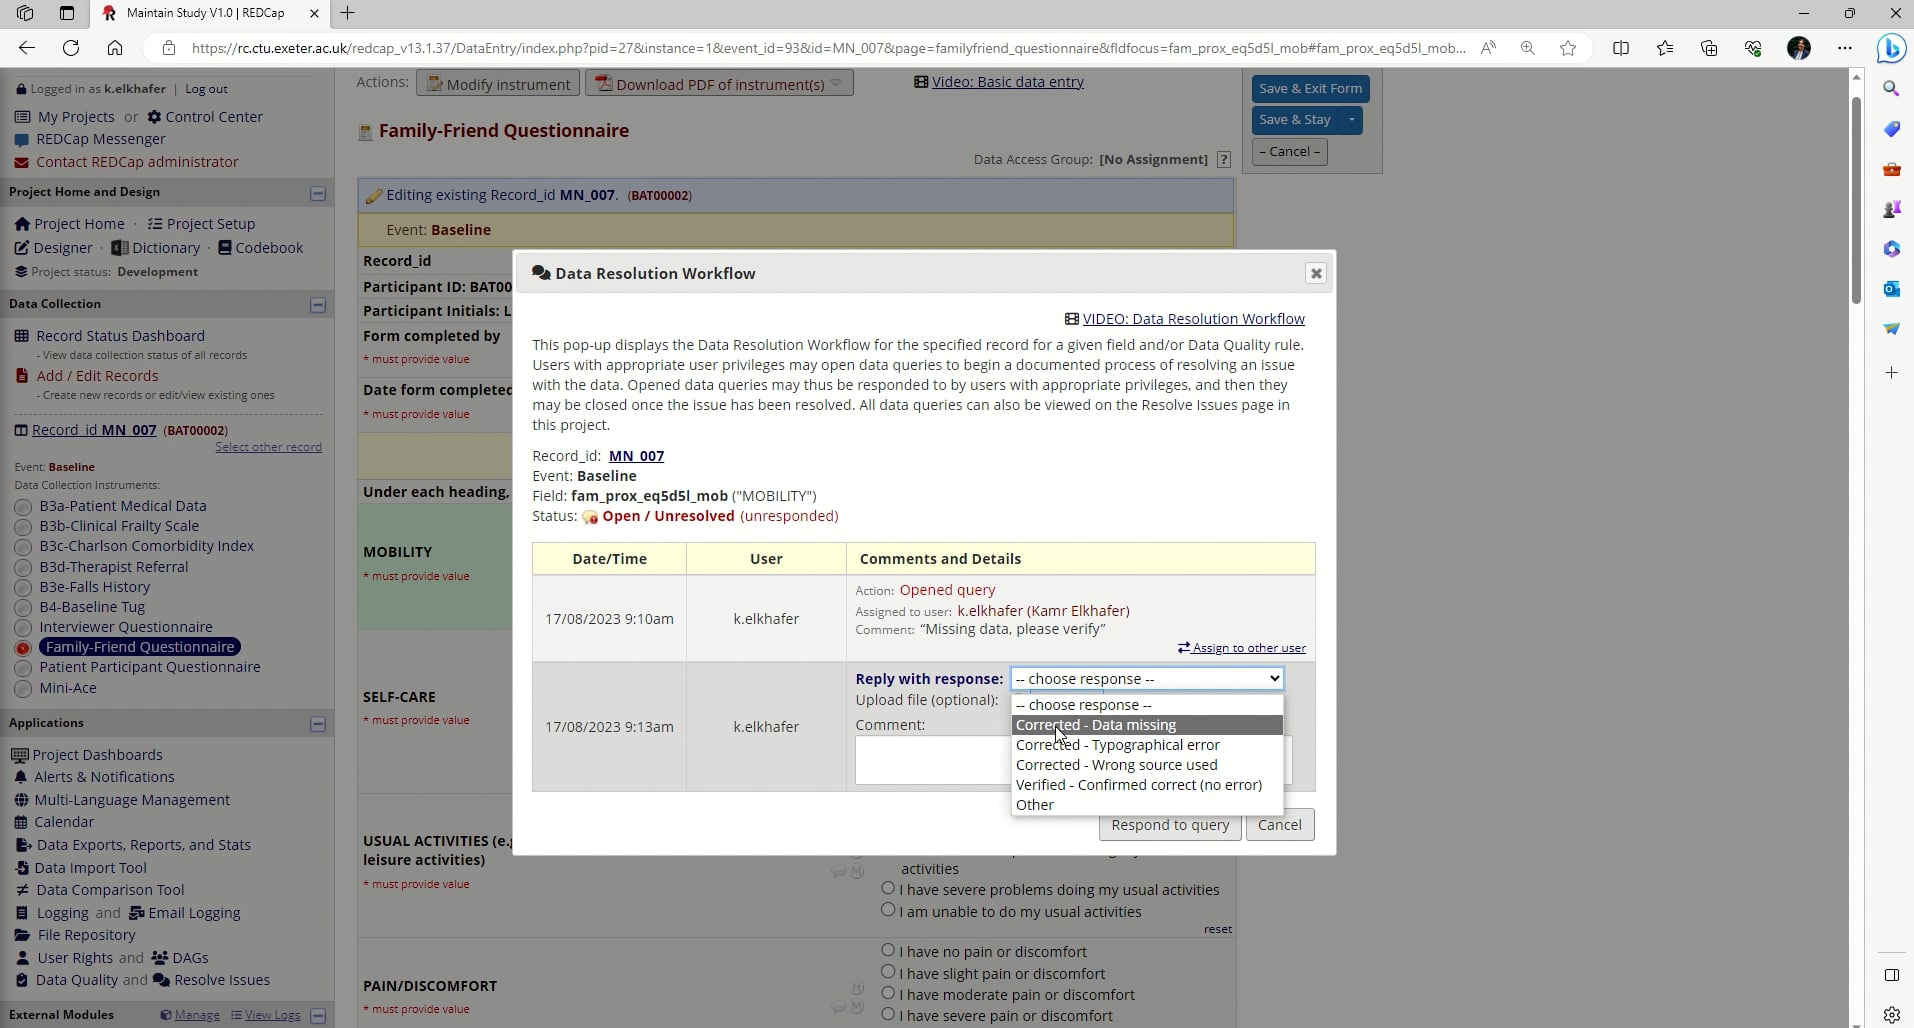Open the Data Dictionary
This screenshot has height=1028, width=1914.
pyautogui.click(x=164, y=247)
